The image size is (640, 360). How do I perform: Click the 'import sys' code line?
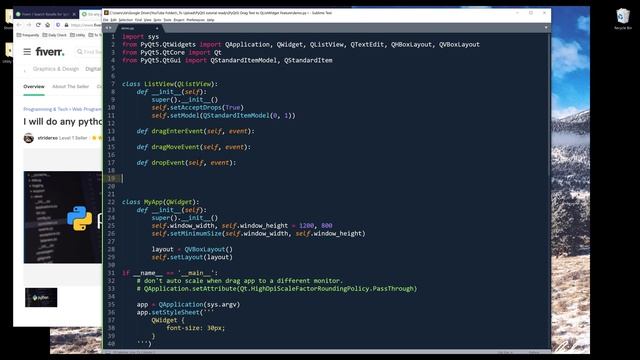point(140,36)
